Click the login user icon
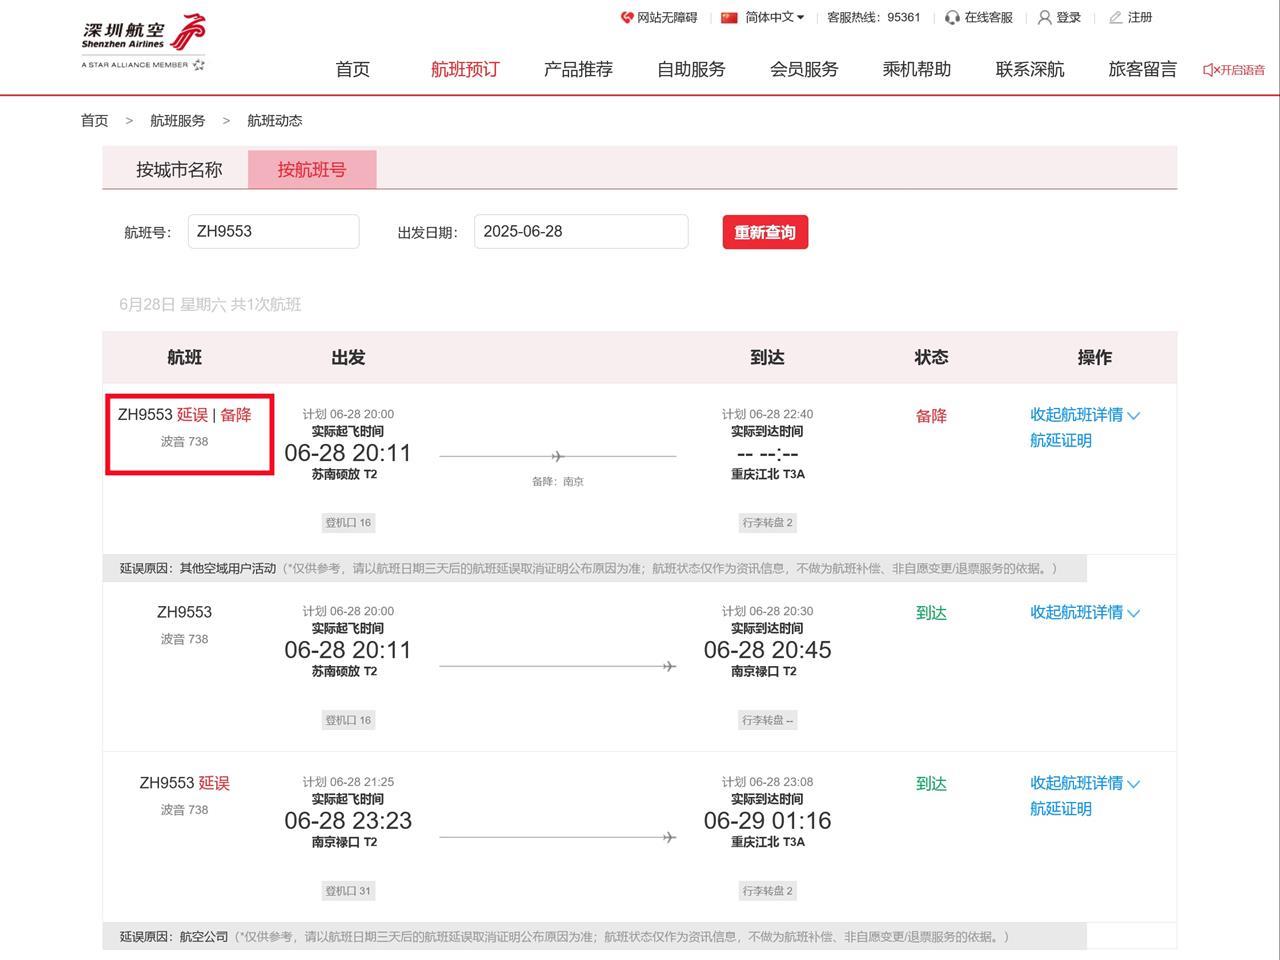The height and width of the screenshot is (960, 1280). click(1045, 17)
